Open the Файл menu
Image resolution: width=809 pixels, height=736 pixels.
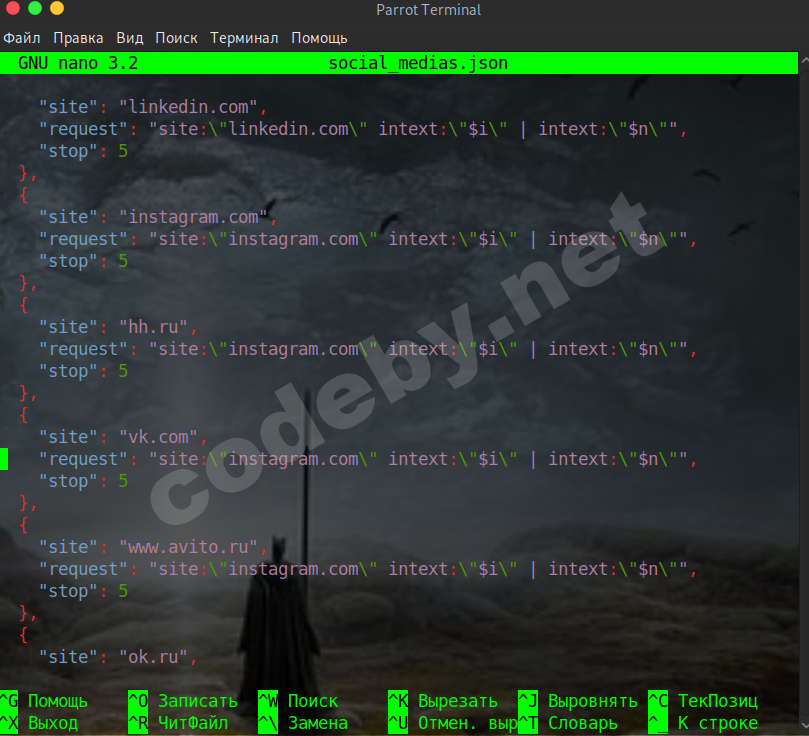[22, 38]
